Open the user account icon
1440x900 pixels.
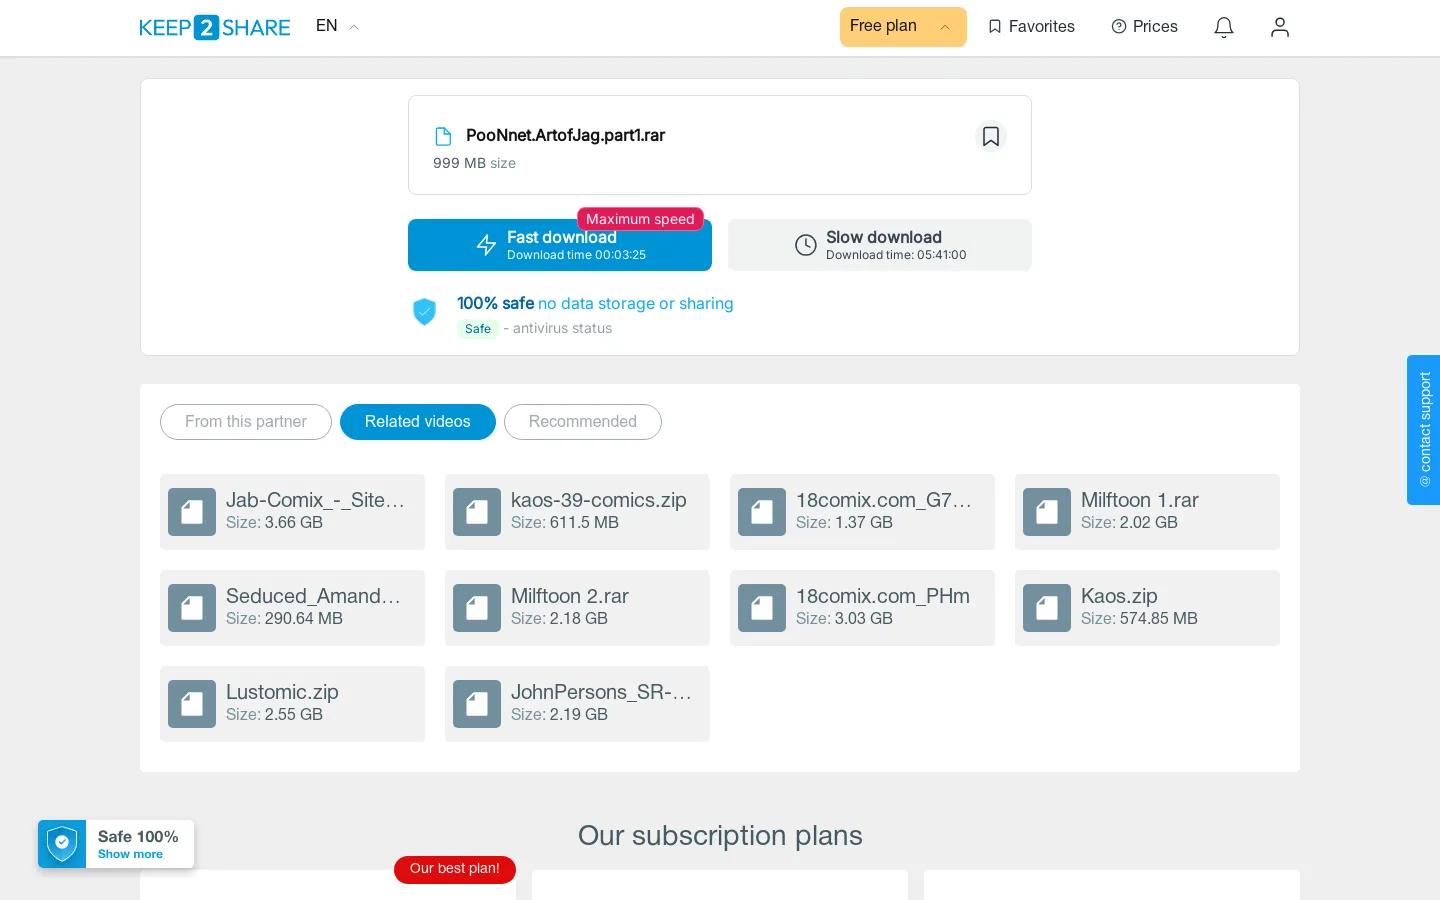[x=1280, y=27]
